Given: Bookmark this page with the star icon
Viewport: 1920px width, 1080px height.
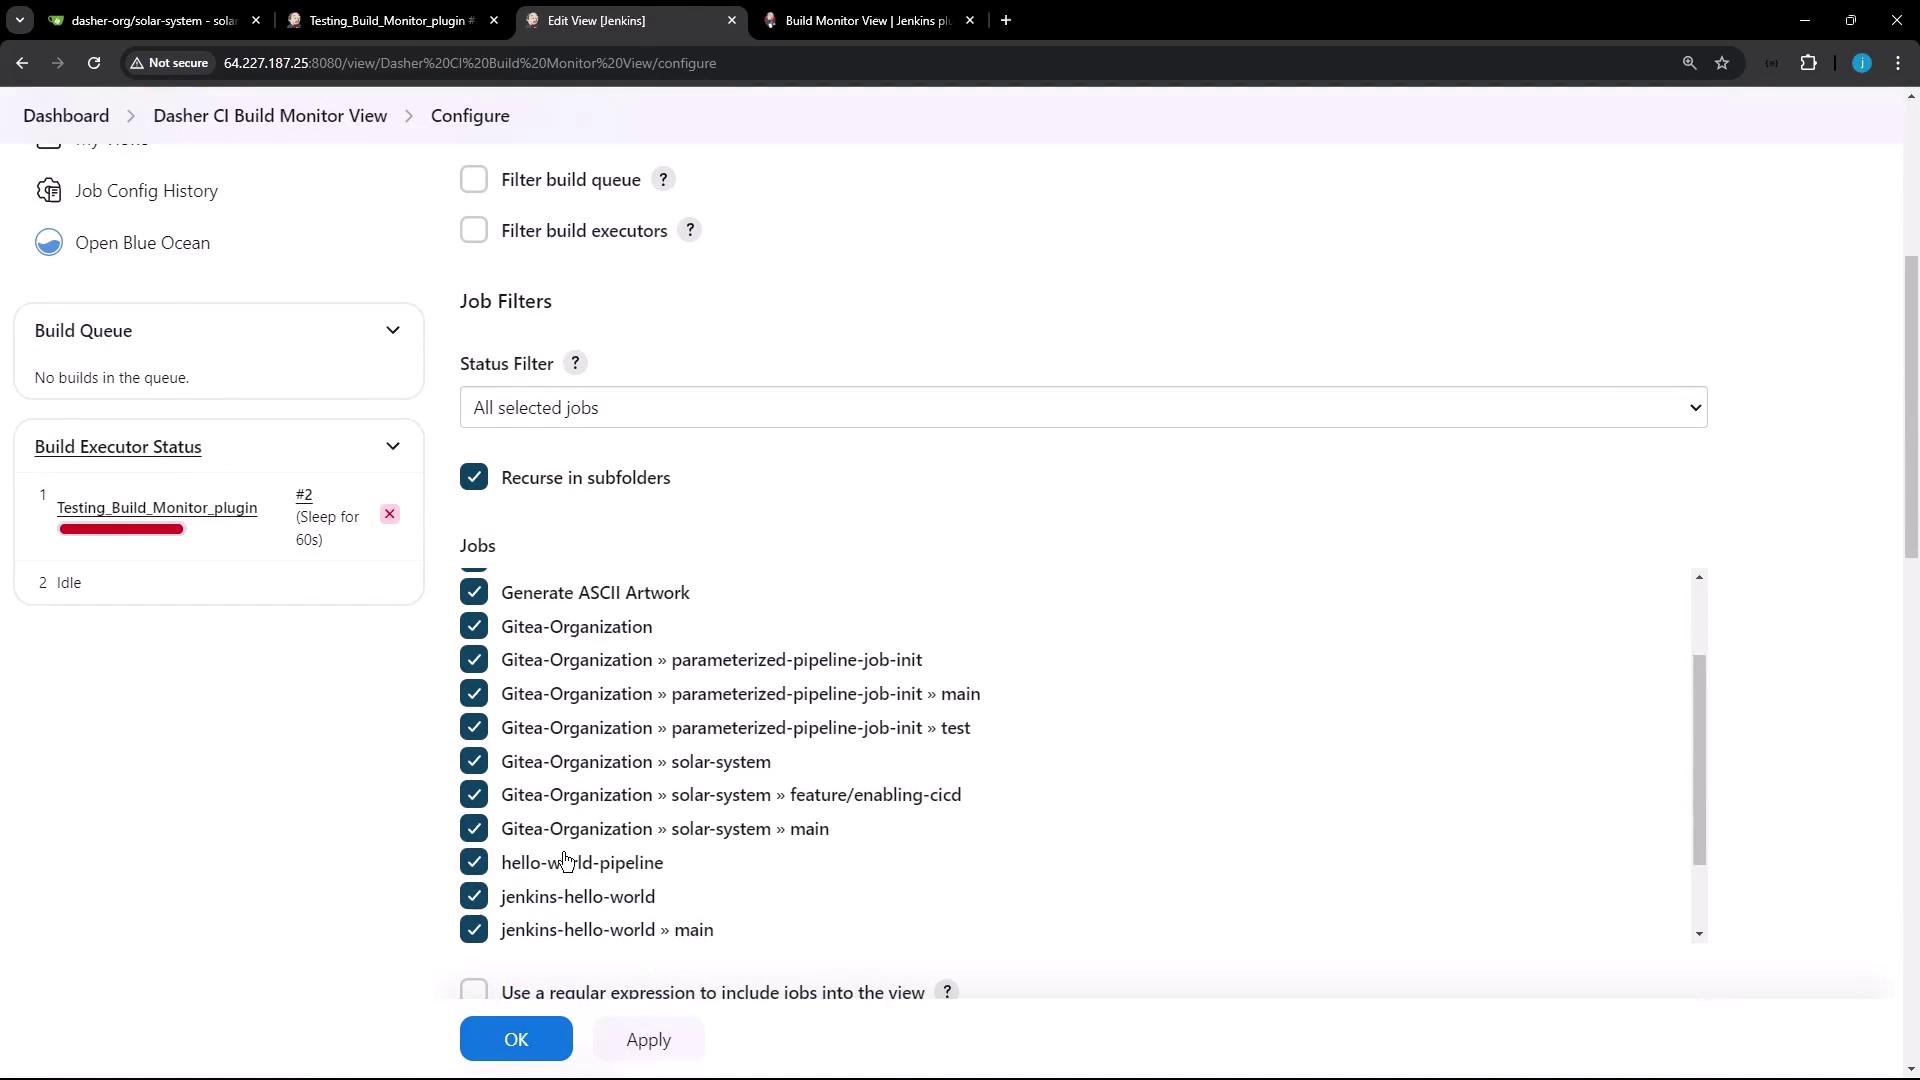Looking at the screenshot, I should (1722, 63).
